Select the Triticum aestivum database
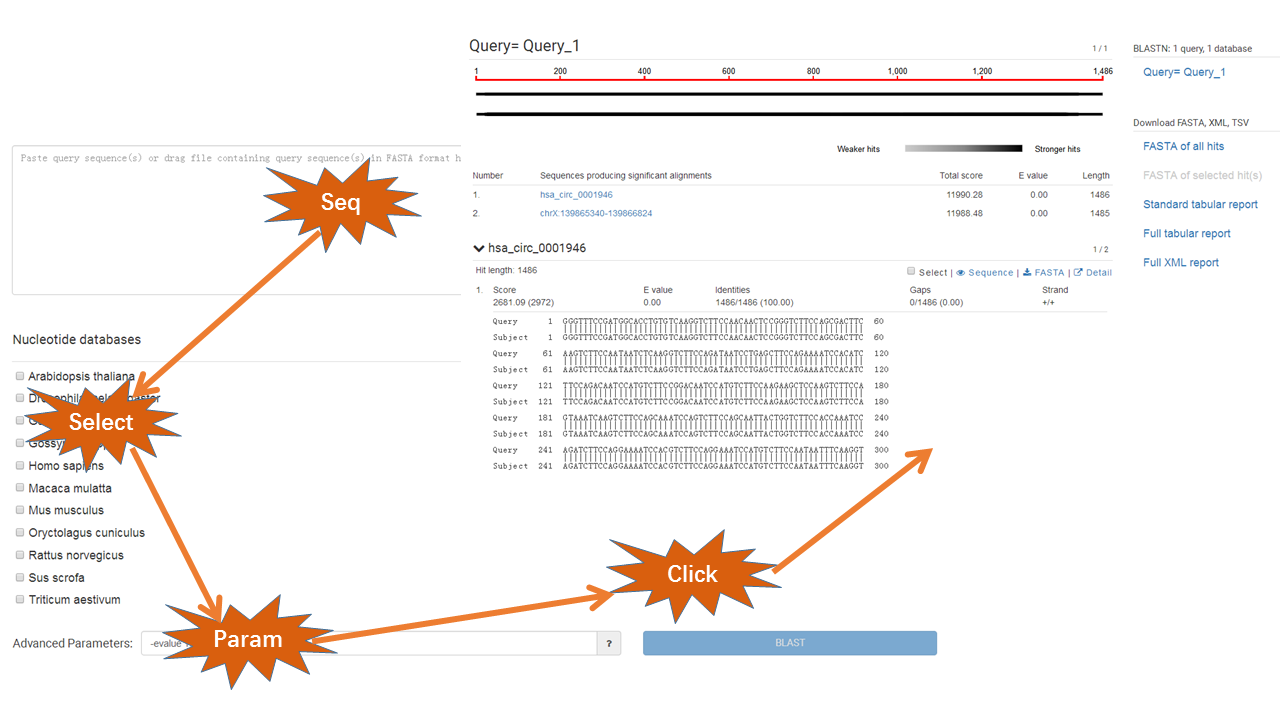The height and width of the screenshot is (720, 1280). click(20, 600)
